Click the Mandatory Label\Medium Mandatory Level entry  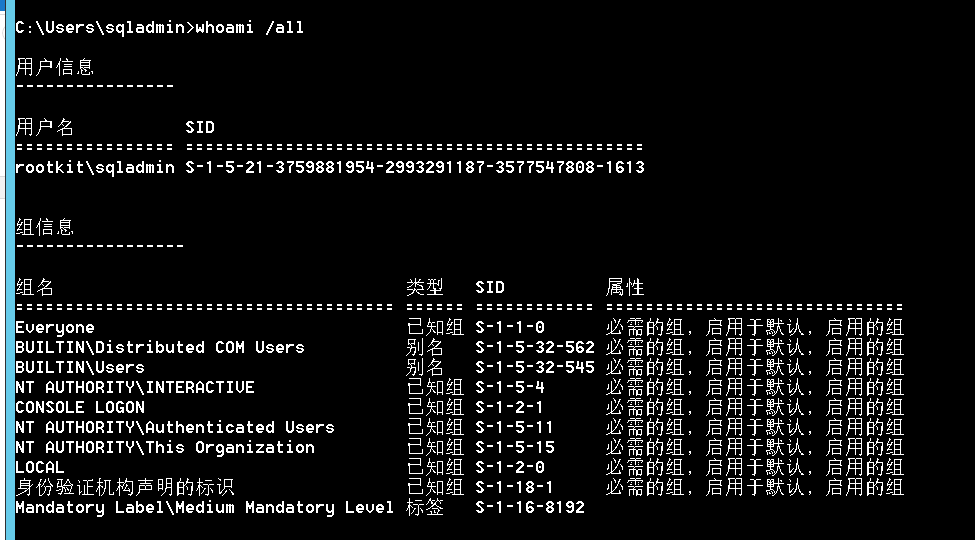click(x=205, y=507)
